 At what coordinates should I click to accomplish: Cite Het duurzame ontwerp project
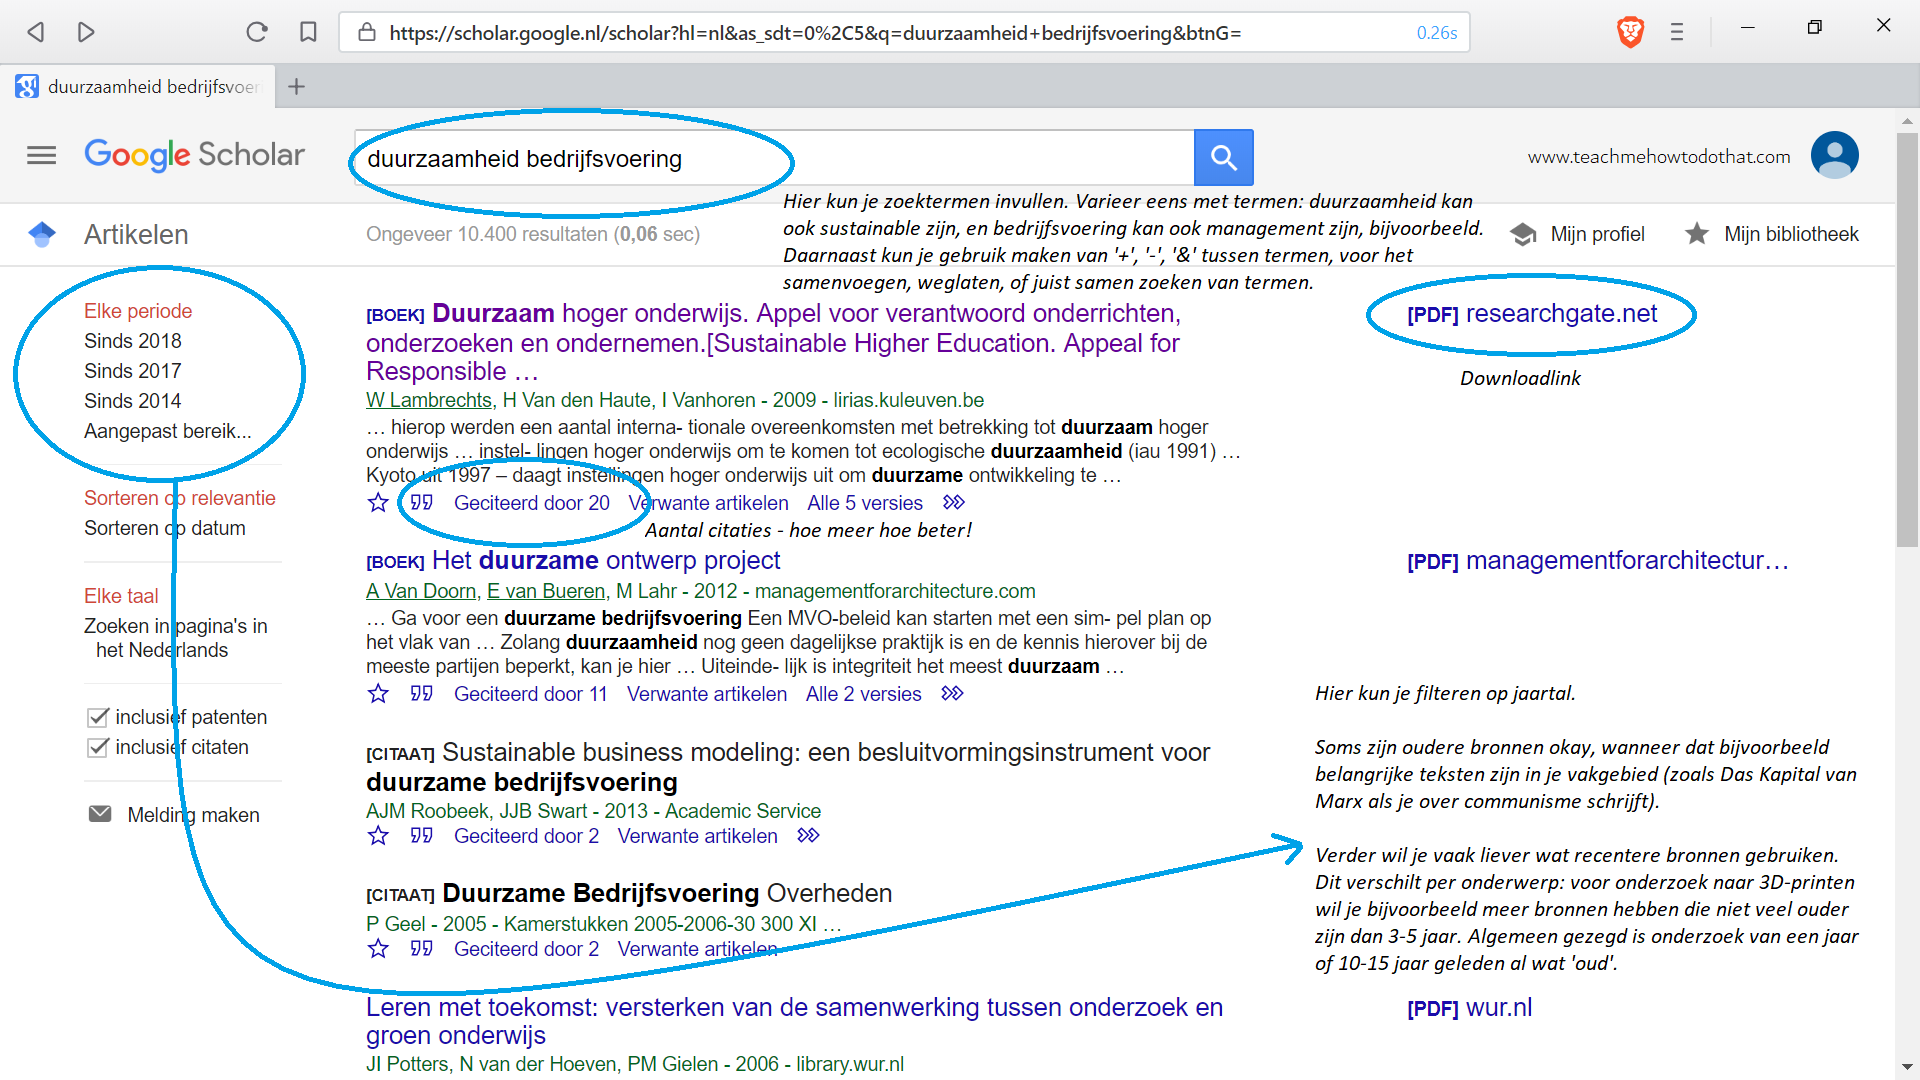click(421, 693)
